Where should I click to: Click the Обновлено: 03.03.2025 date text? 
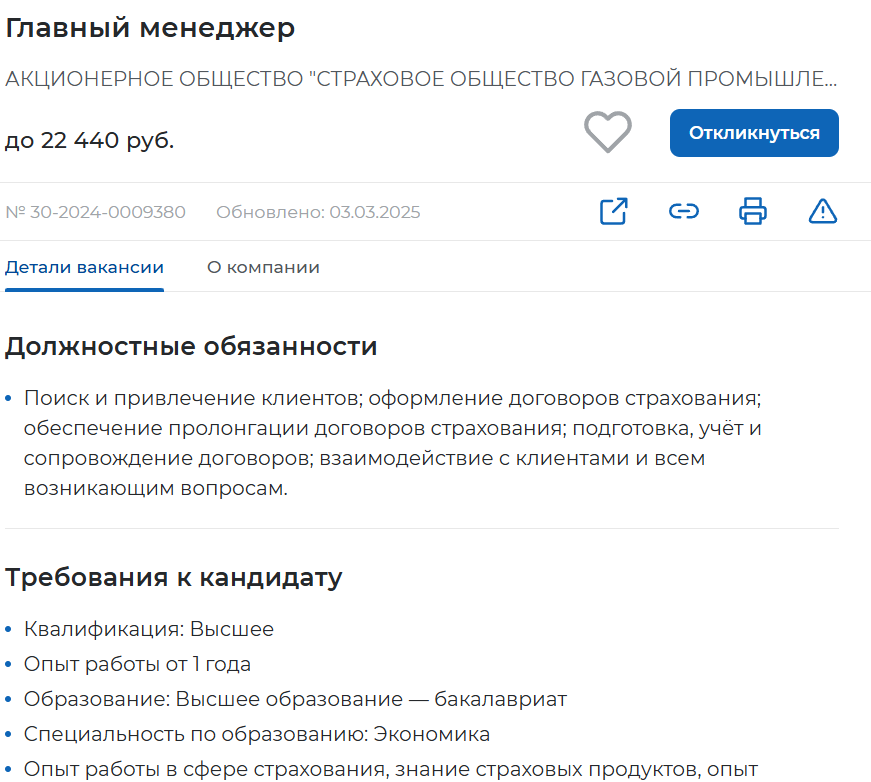(318, 212)
